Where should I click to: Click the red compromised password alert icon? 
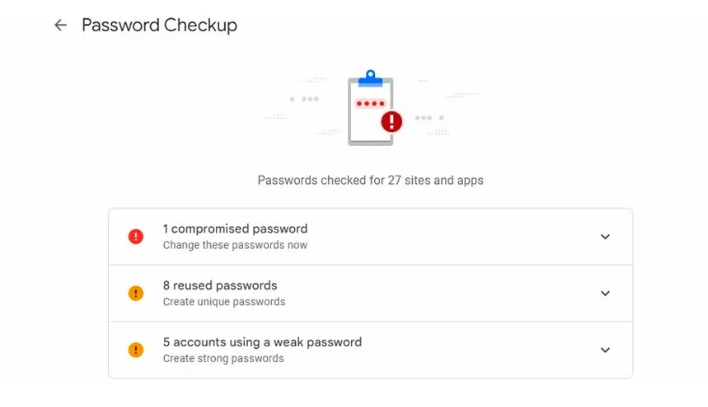tap(136, 237)
